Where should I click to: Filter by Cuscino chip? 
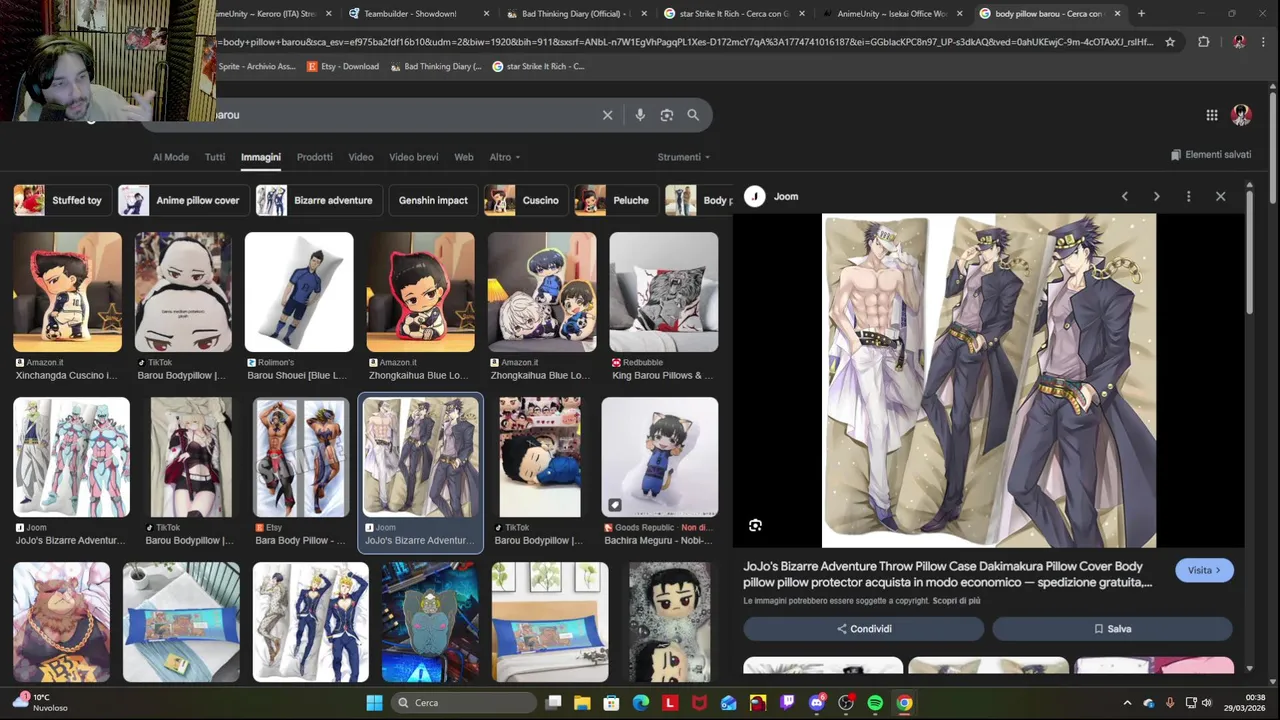tap(526, 200)
